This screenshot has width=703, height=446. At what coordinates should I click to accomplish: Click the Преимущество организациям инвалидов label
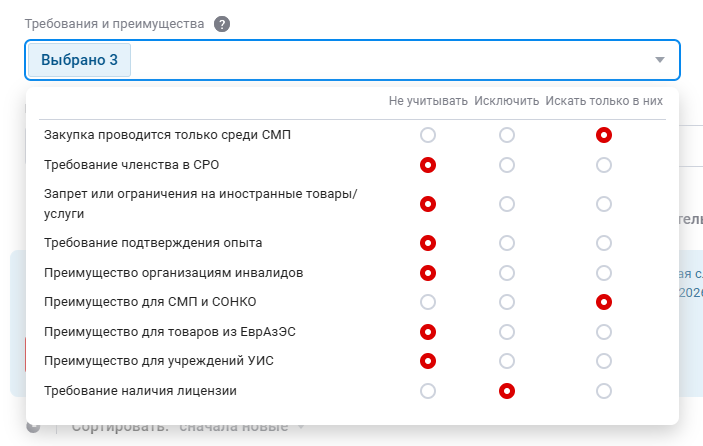click(174, 273)
